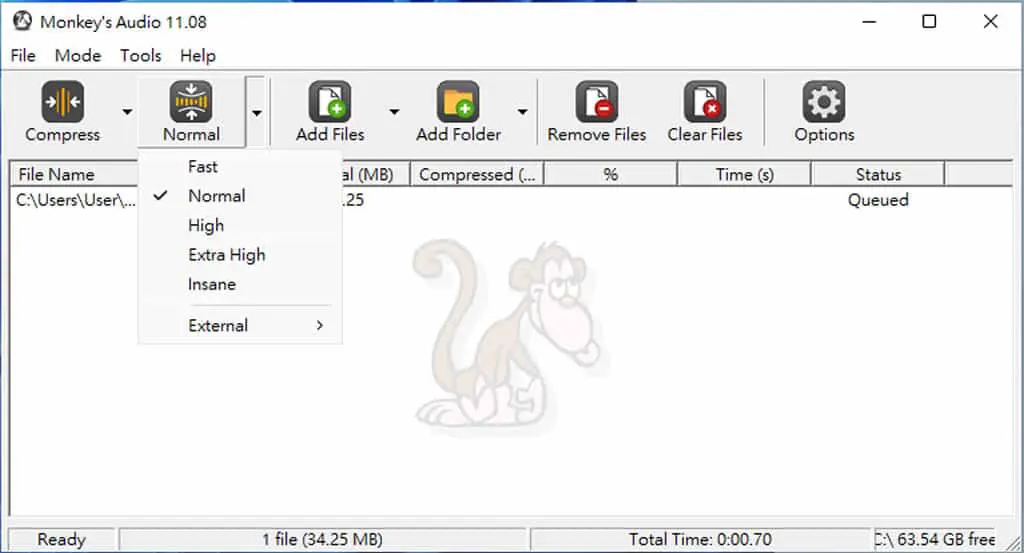Open Options via the gear icon
The height and width of the screenshot is (553, 1024).
824,101
